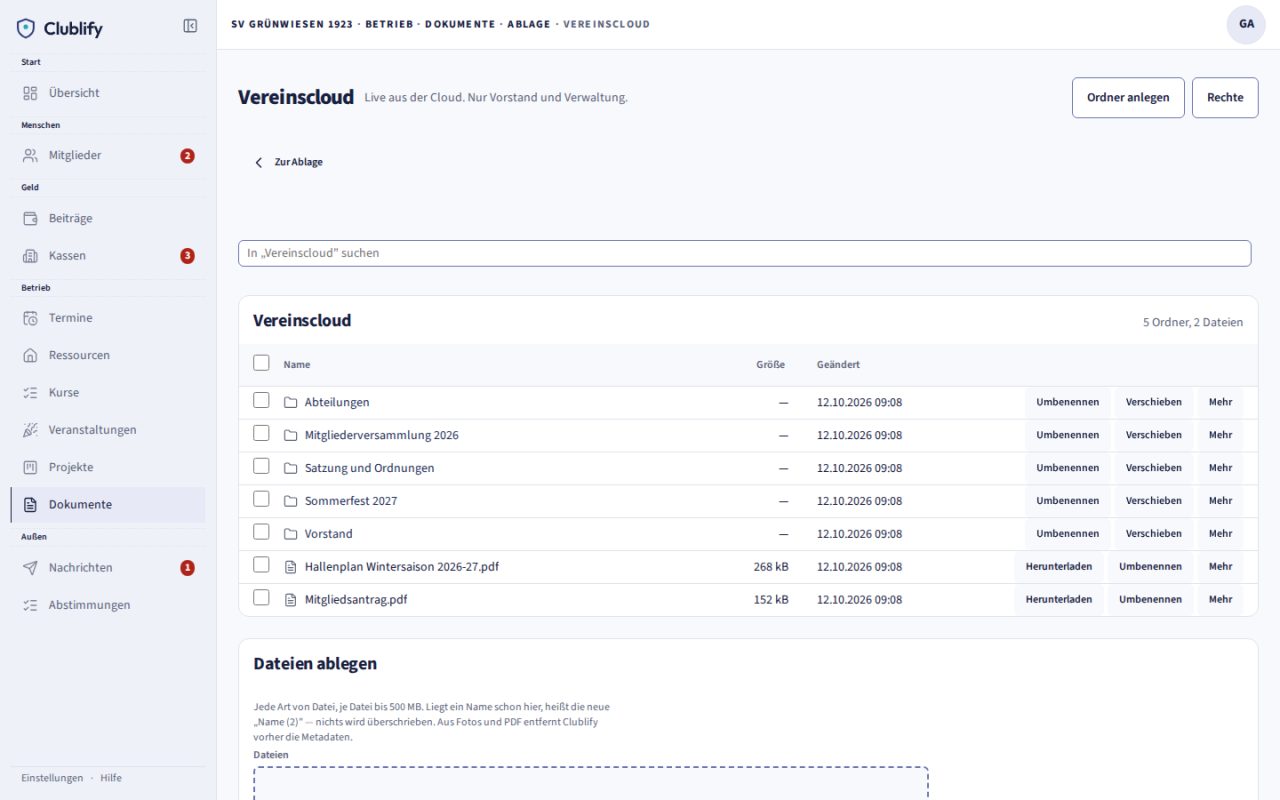Open Beiträge wallet icon
Image resolution: width=1280 pixels, height=800 pixels.
(30, 218)
